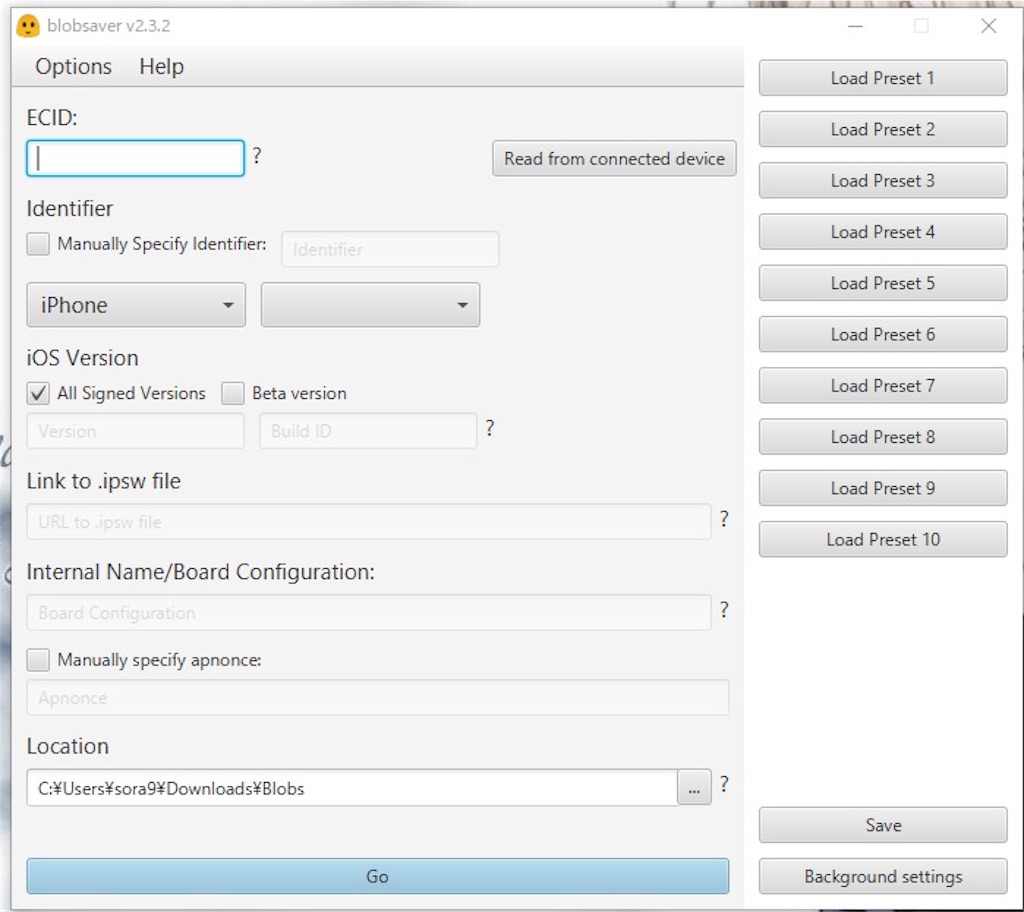The image size is (1024, 912).
Task: Click the Location help question mark
Action: click(x=724, y=784)
